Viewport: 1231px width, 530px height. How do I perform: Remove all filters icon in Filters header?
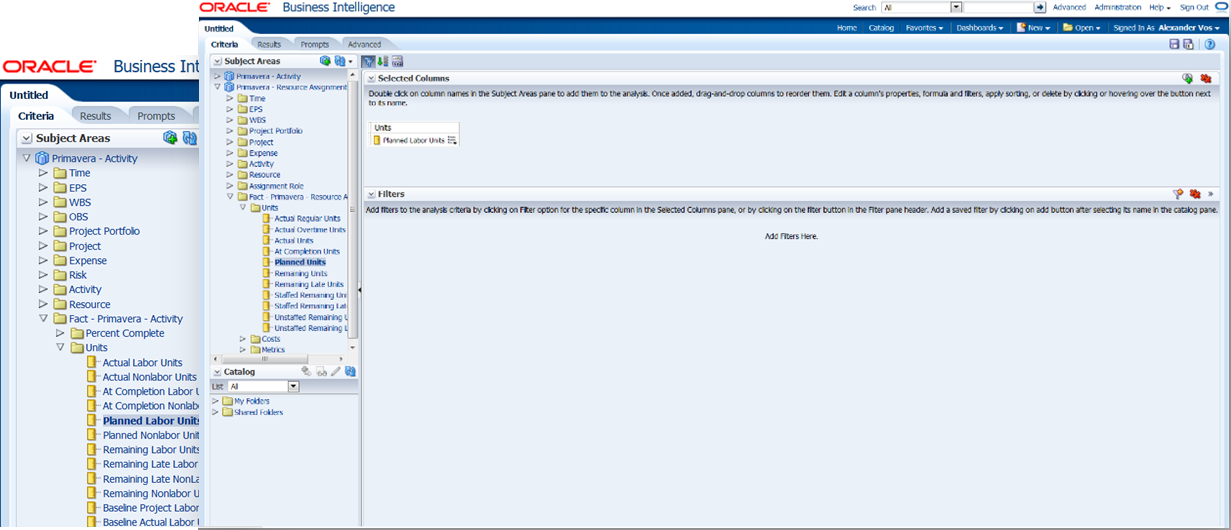click(x=1194, y=194)
